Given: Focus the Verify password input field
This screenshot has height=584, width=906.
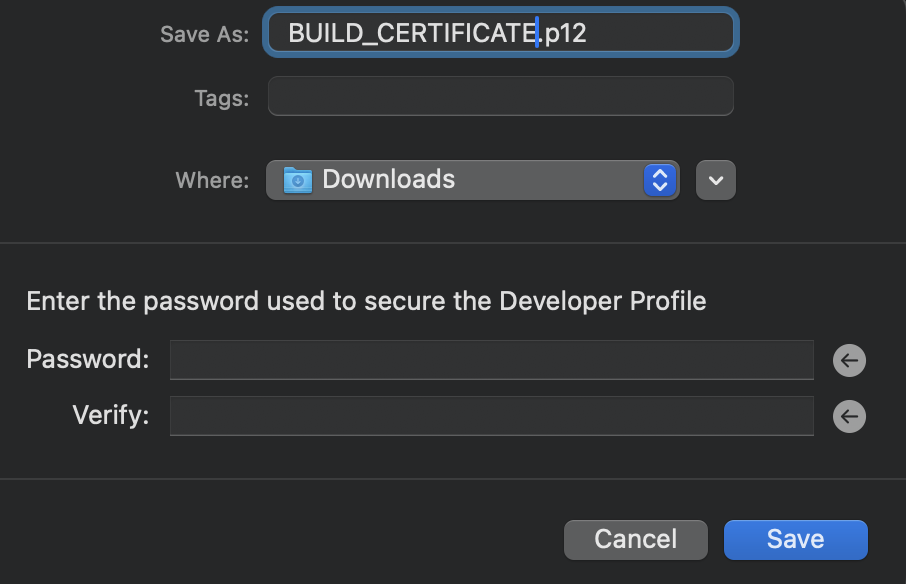Looking at the screenshot, I should 491,416.
